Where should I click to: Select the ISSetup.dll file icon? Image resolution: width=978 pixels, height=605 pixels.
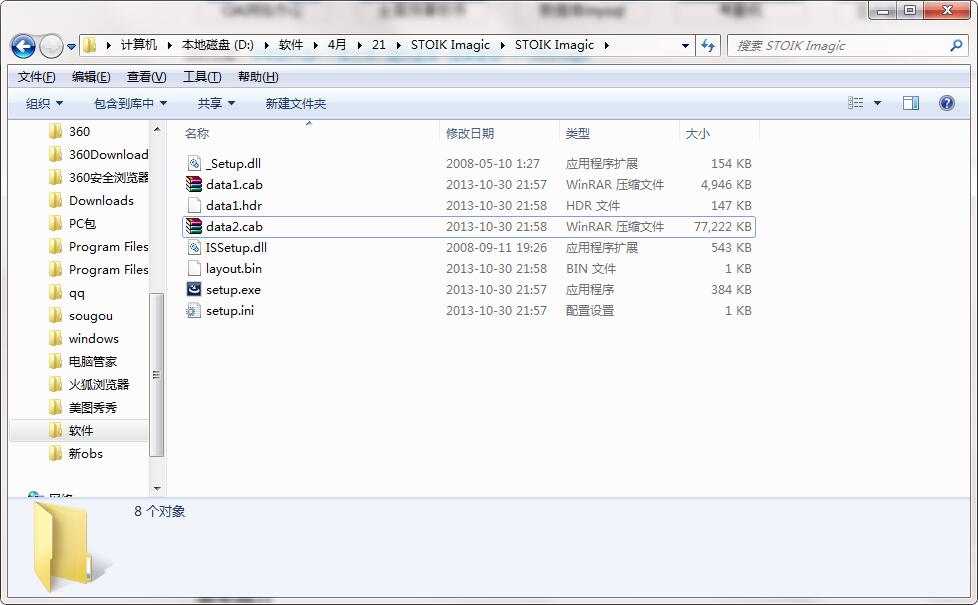194,248
